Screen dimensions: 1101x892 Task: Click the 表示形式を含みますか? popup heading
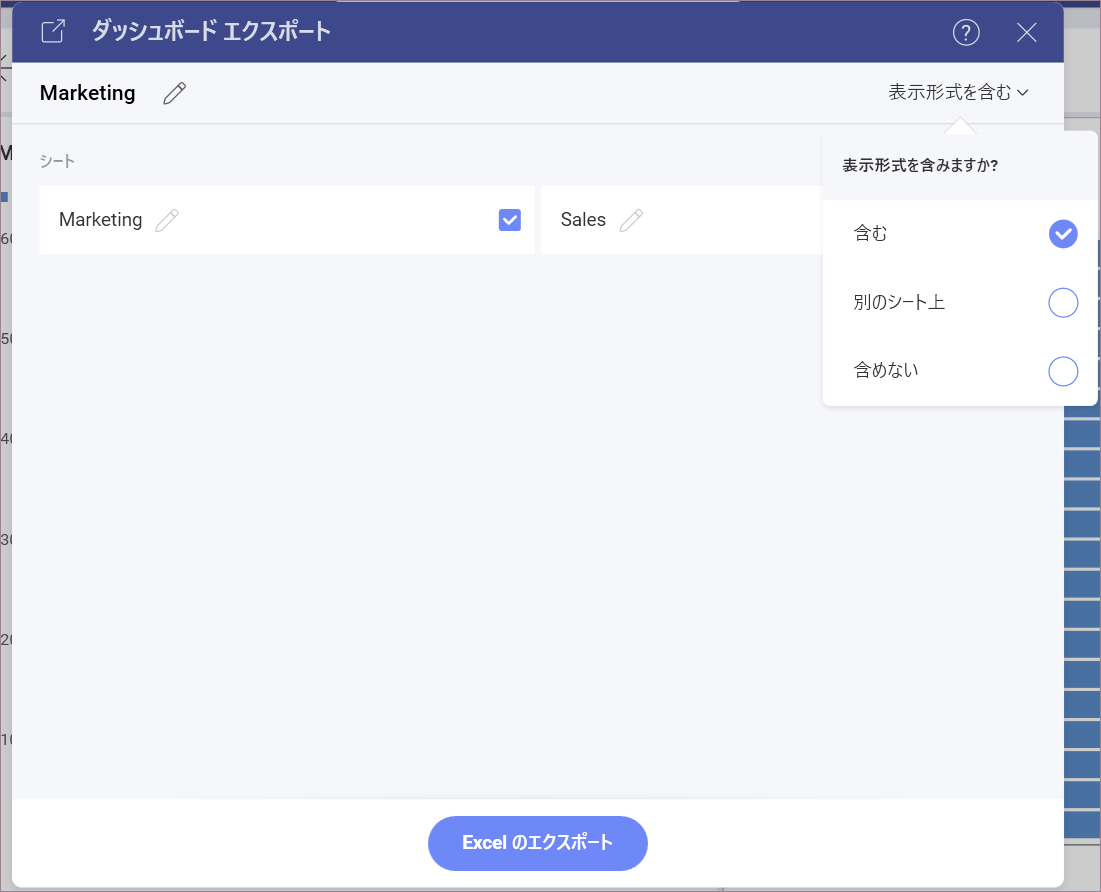[x=920, y=165]
